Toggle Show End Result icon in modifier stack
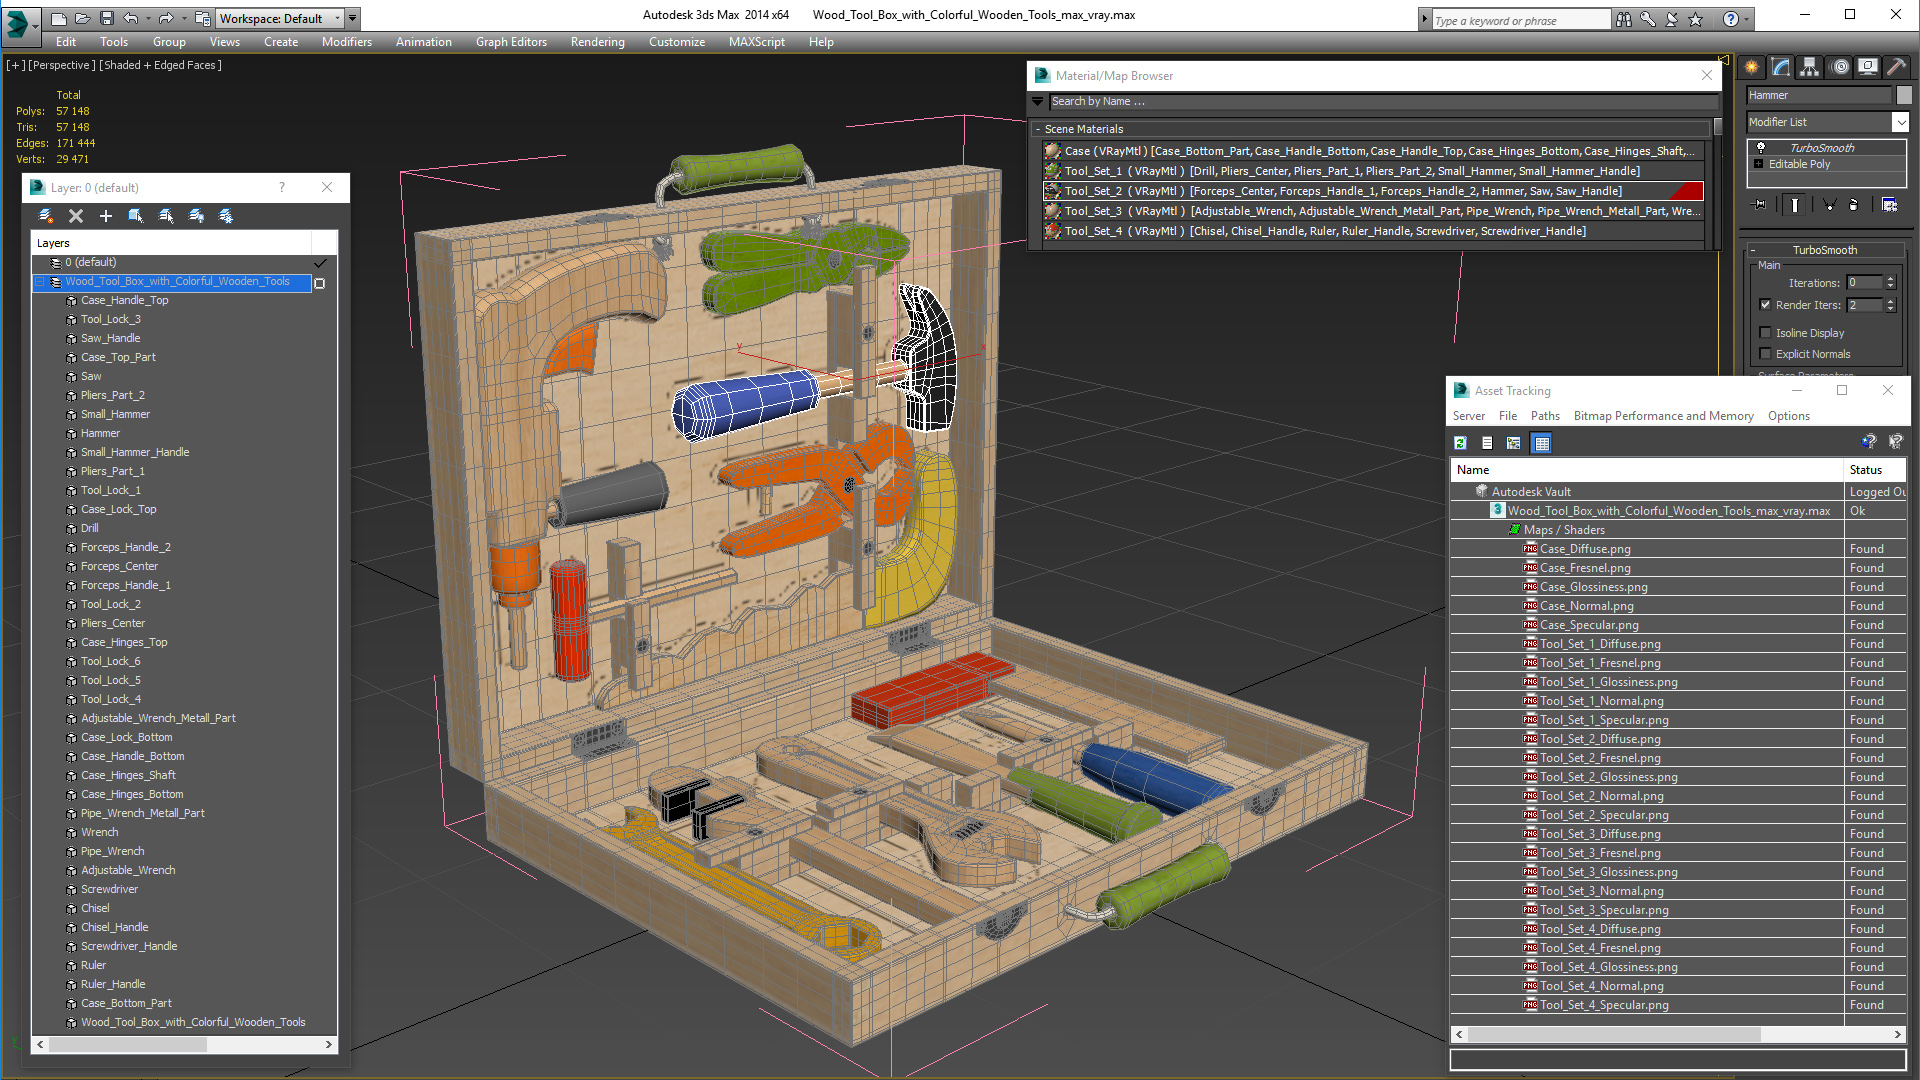The image size is (1920, 1080). [x=1795, y=205]
